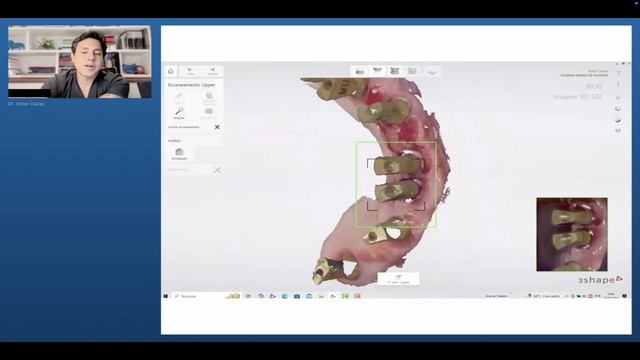The image size is (640, 360).
Task: Open the Análise tool icon
Action: (x=179, y=154)
